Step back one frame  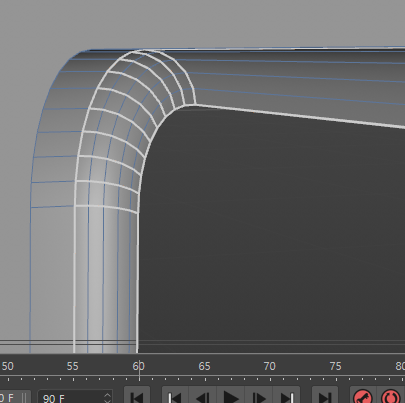[x=203, y=396]
